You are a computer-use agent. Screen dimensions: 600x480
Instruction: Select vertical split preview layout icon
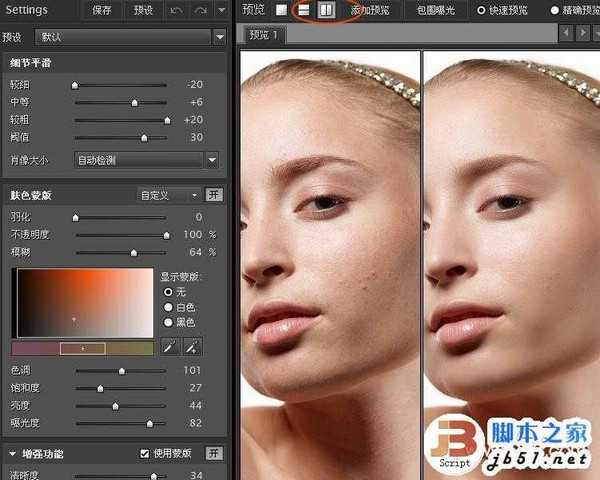325,10
